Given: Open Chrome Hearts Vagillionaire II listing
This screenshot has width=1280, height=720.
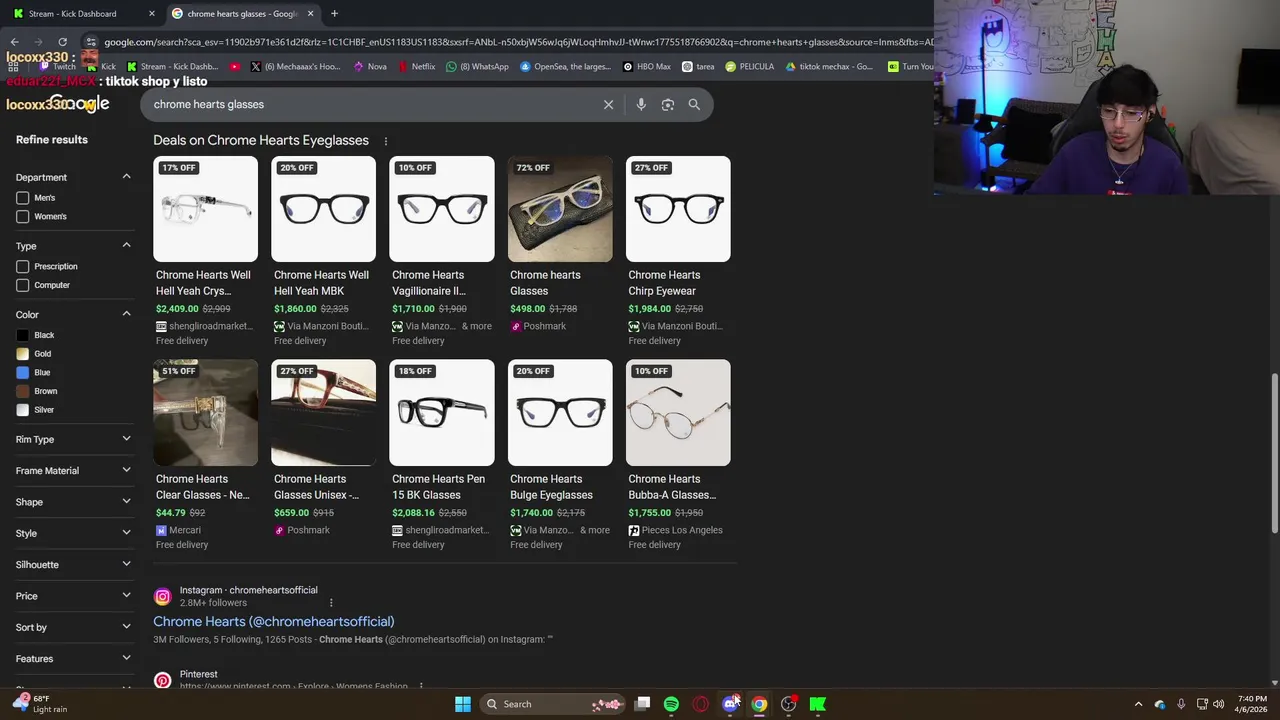Looking at the screenshot, I should click(x=430, y=283).
